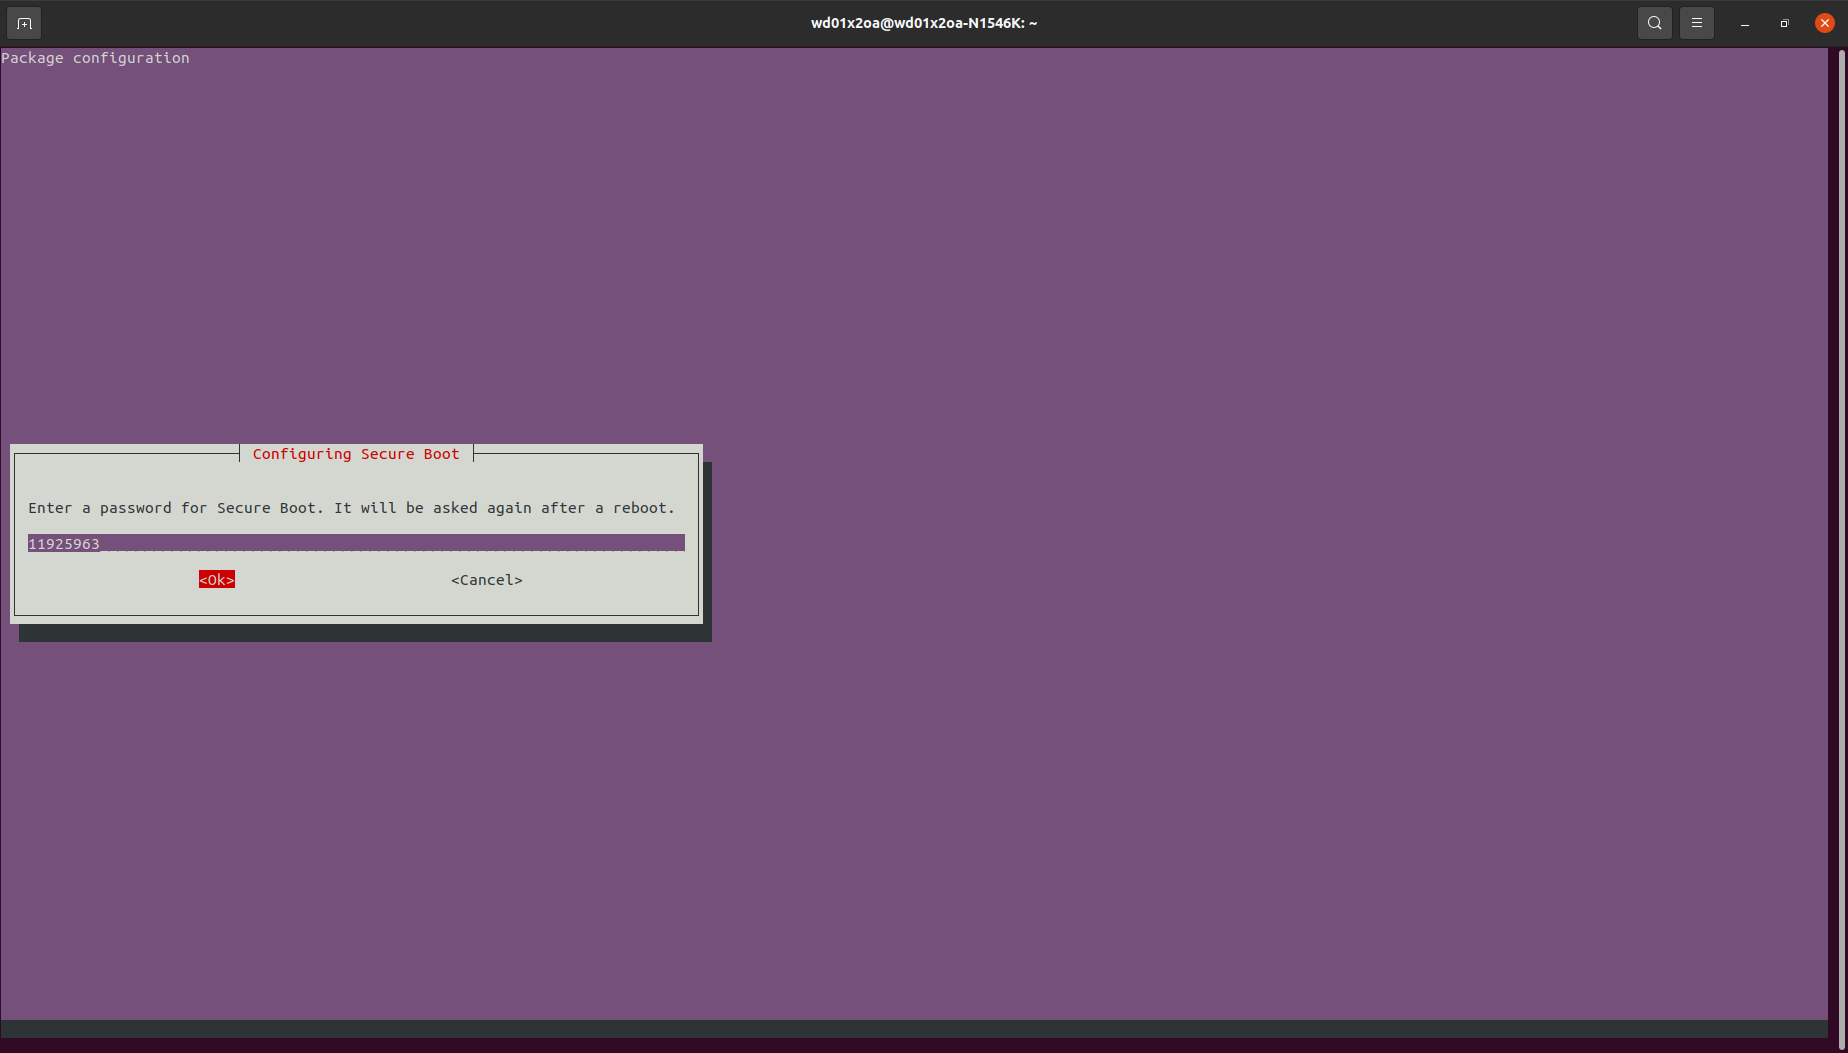Image resolution: width=1848 pixels, height=1053 pixels.
Task: Confirm the Secure Boot password with Ok
Action: coord(216,579)
